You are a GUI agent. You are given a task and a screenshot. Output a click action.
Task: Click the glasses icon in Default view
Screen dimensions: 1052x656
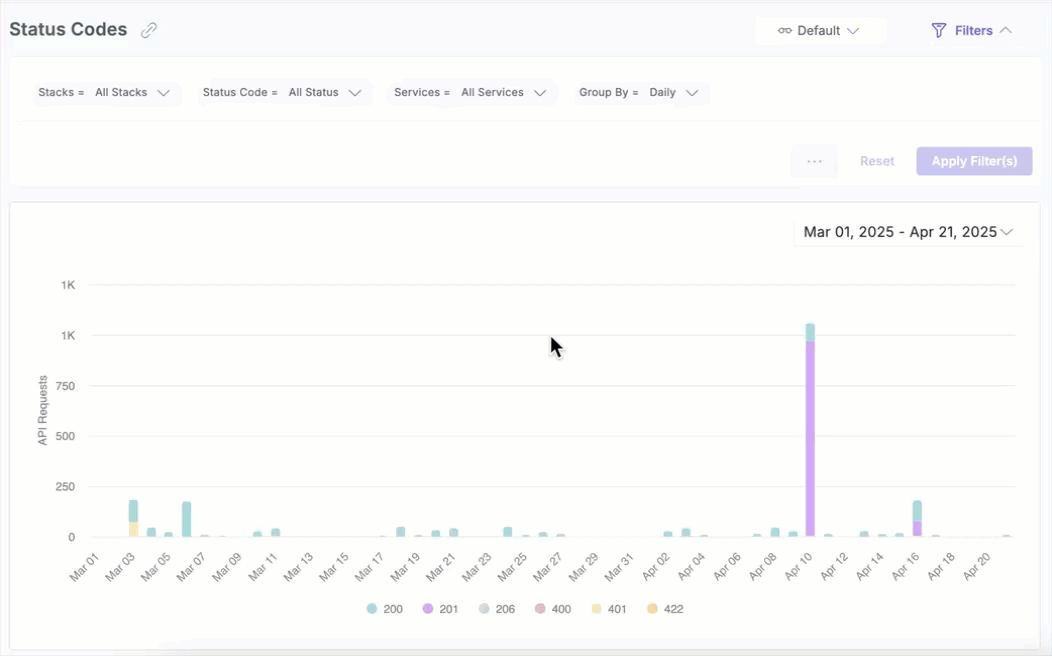coord(785,31)
